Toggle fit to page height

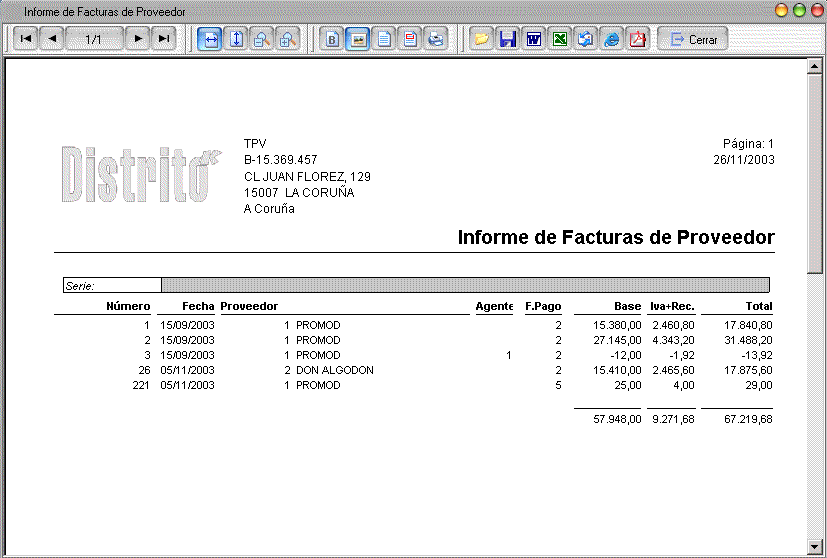(x=236, y=39)
